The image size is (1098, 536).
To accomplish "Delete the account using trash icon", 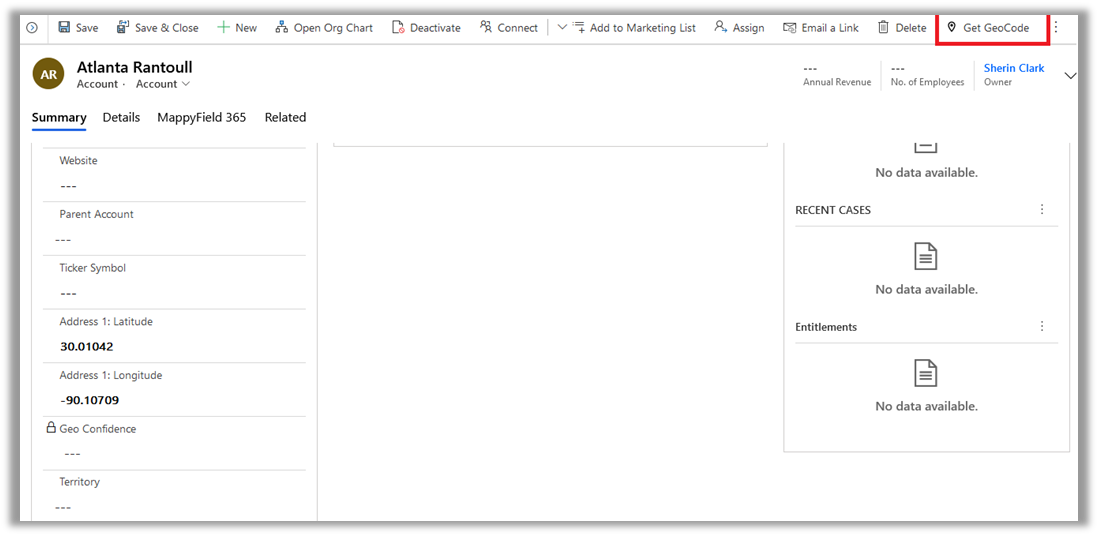I will click(x=883, y=28).
